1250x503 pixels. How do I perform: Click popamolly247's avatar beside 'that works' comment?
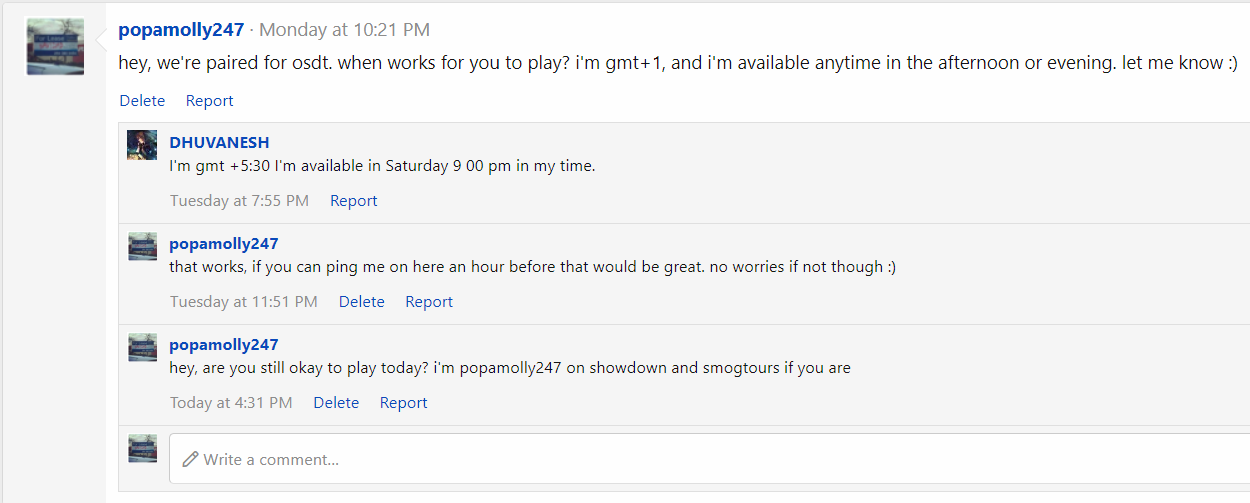[x=142, y=245]
